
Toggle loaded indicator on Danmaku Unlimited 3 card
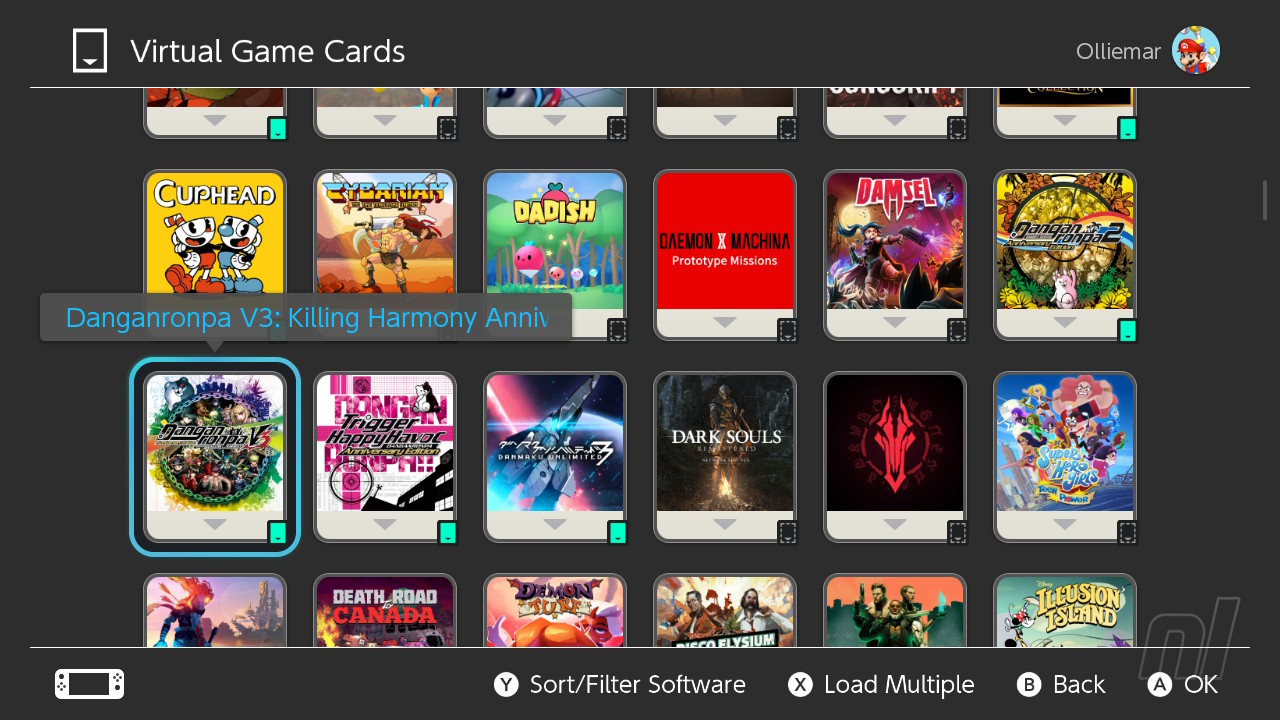tap(617, 532)
